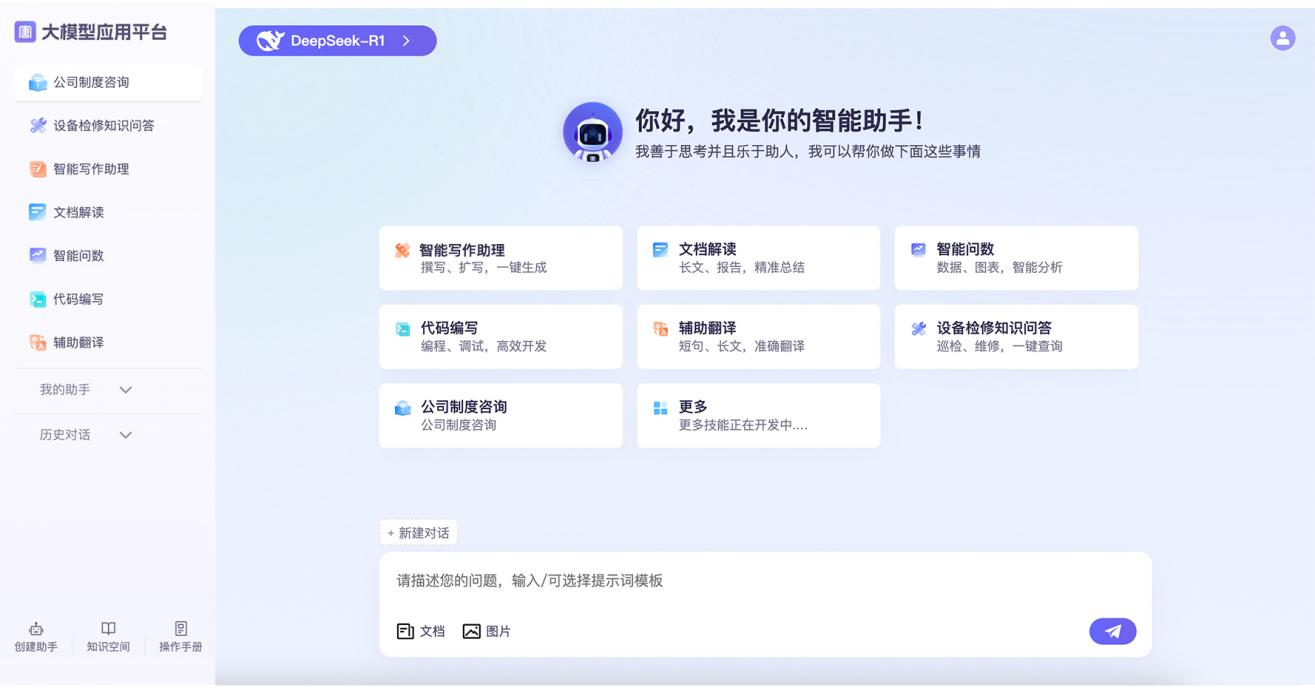Click the 文档 attachment label
The width and height of the screenshot is (1315, 693).
tap(432, 631)
